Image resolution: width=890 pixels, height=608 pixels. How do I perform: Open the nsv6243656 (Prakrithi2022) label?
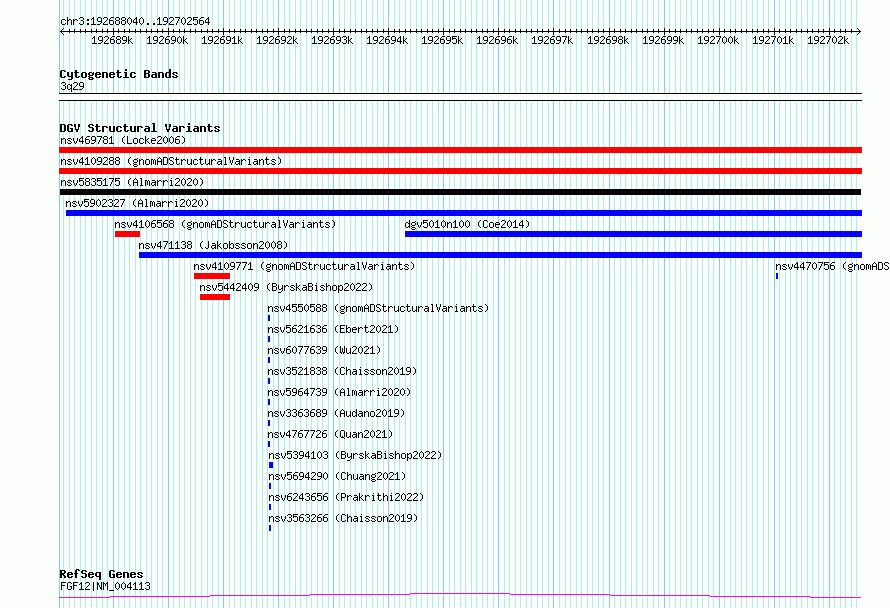point(346,497)
